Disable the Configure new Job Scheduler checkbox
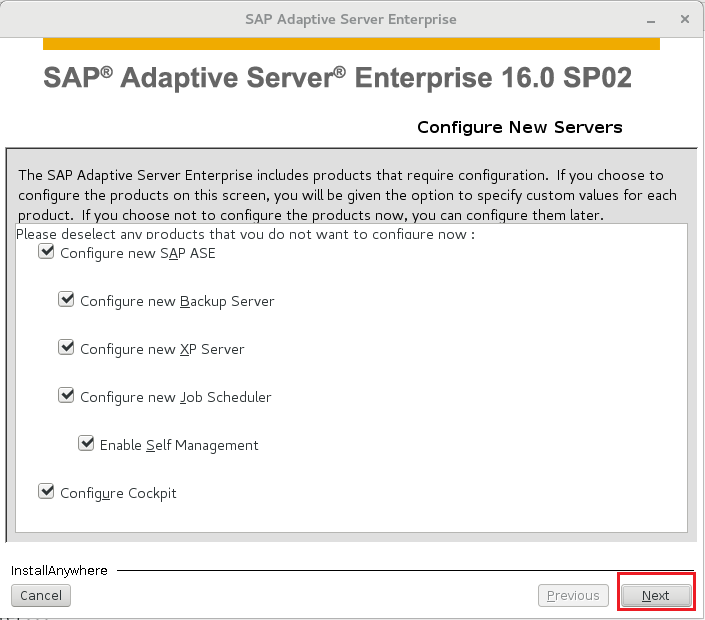705x620 pixels. 66,396
